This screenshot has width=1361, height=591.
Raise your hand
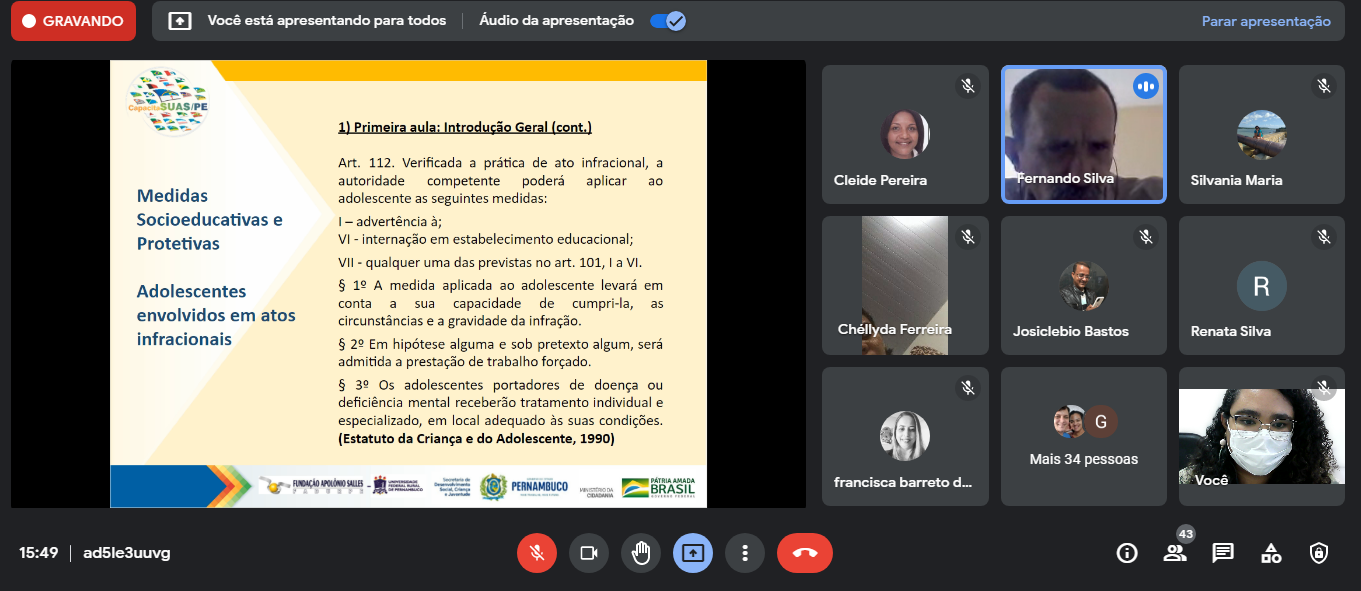641,553
